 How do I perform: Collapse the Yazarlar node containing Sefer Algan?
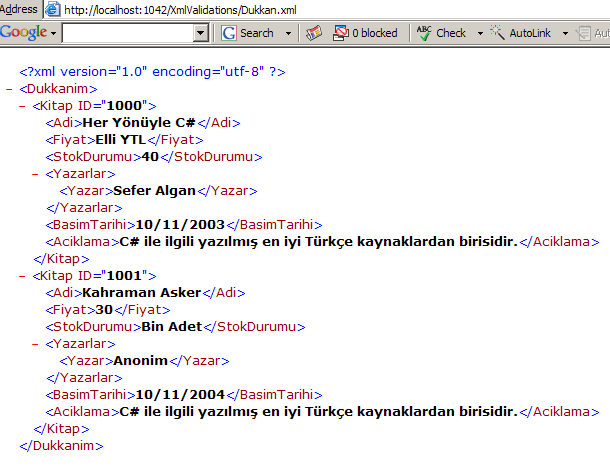(36, 174)
